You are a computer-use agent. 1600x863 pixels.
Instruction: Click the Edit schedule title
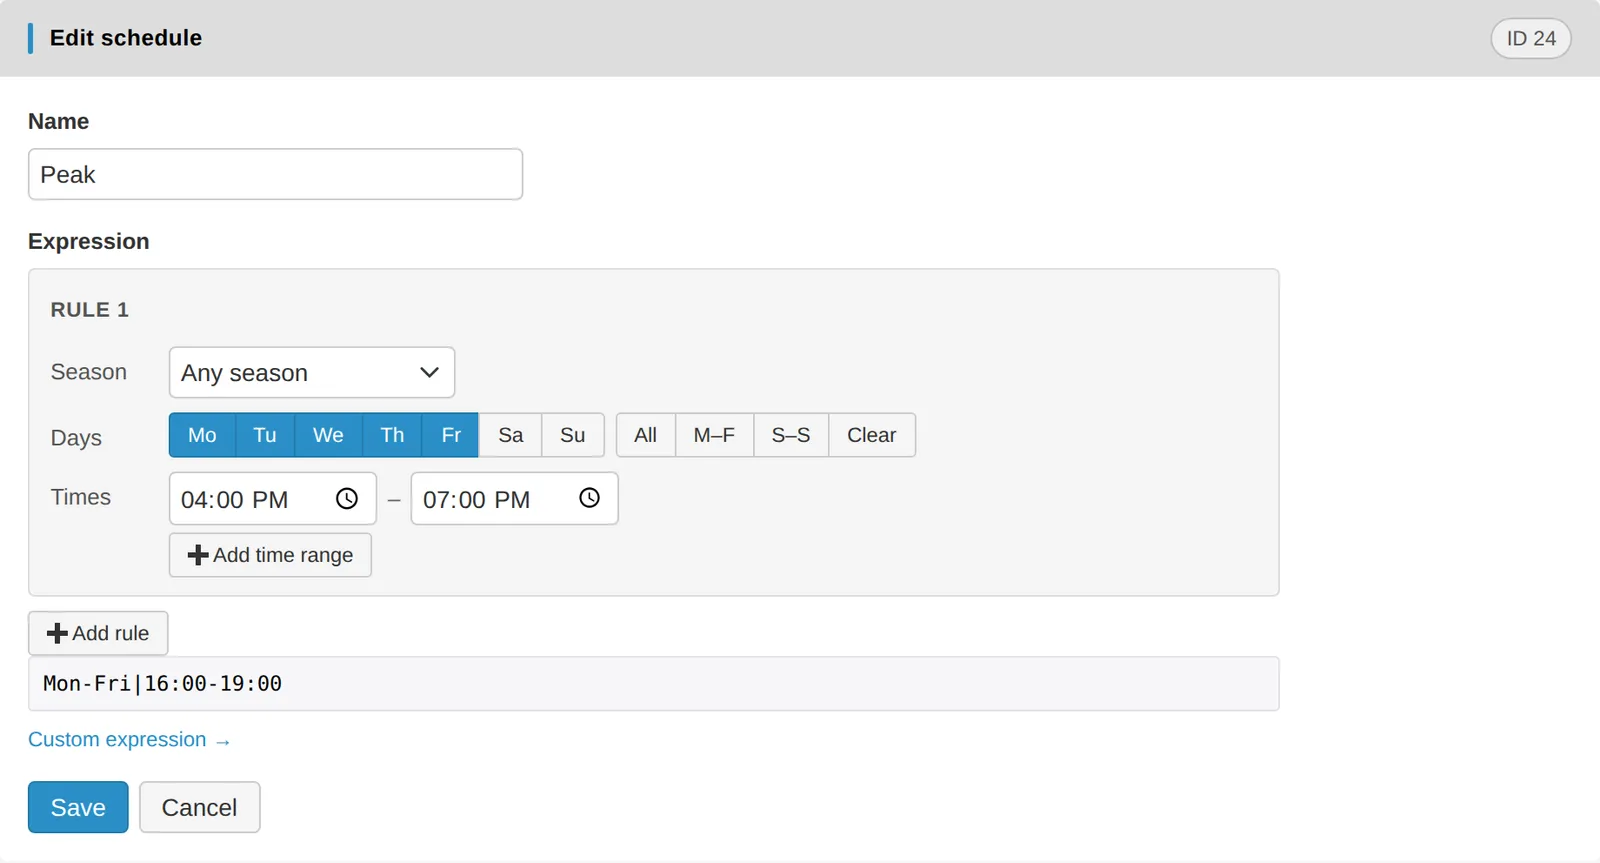click(126, 38)
